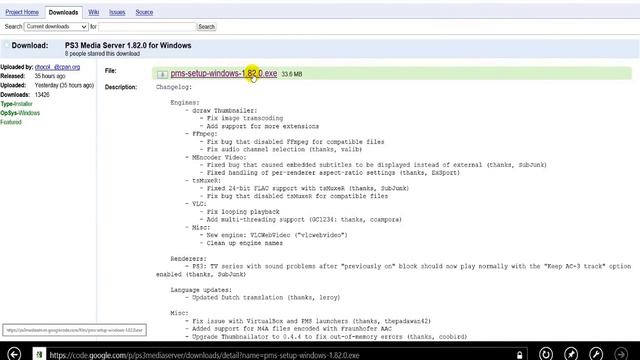Click the 33.6 MB file size text
640x360 pixels.
point(292,74)
